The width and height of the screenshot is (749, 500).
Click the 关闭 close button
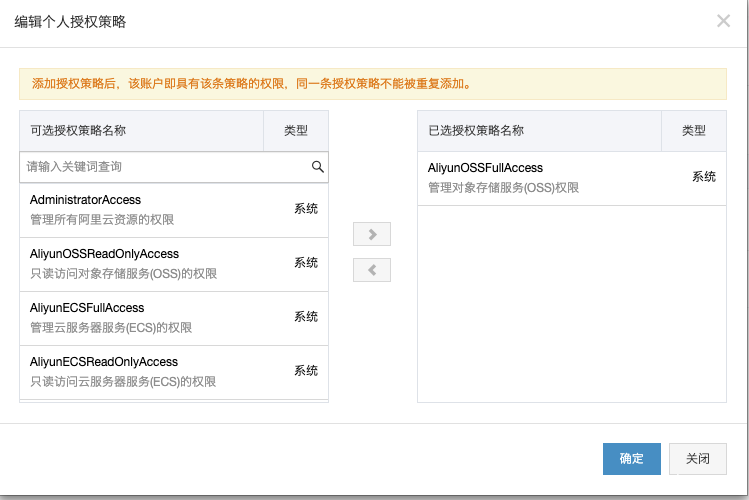(x=697, y=459)
